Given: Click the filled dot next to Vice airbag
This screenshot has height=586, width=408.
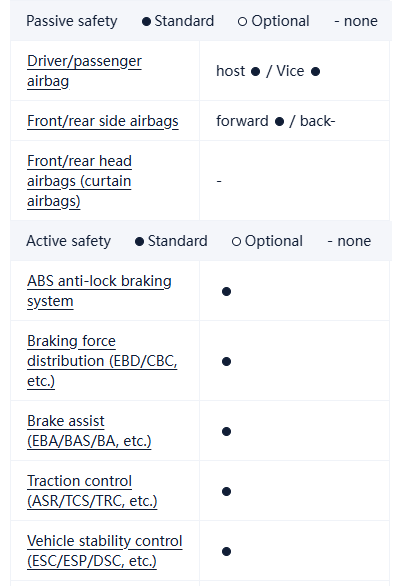Looking at the screenshot, I should pos(315,71).
